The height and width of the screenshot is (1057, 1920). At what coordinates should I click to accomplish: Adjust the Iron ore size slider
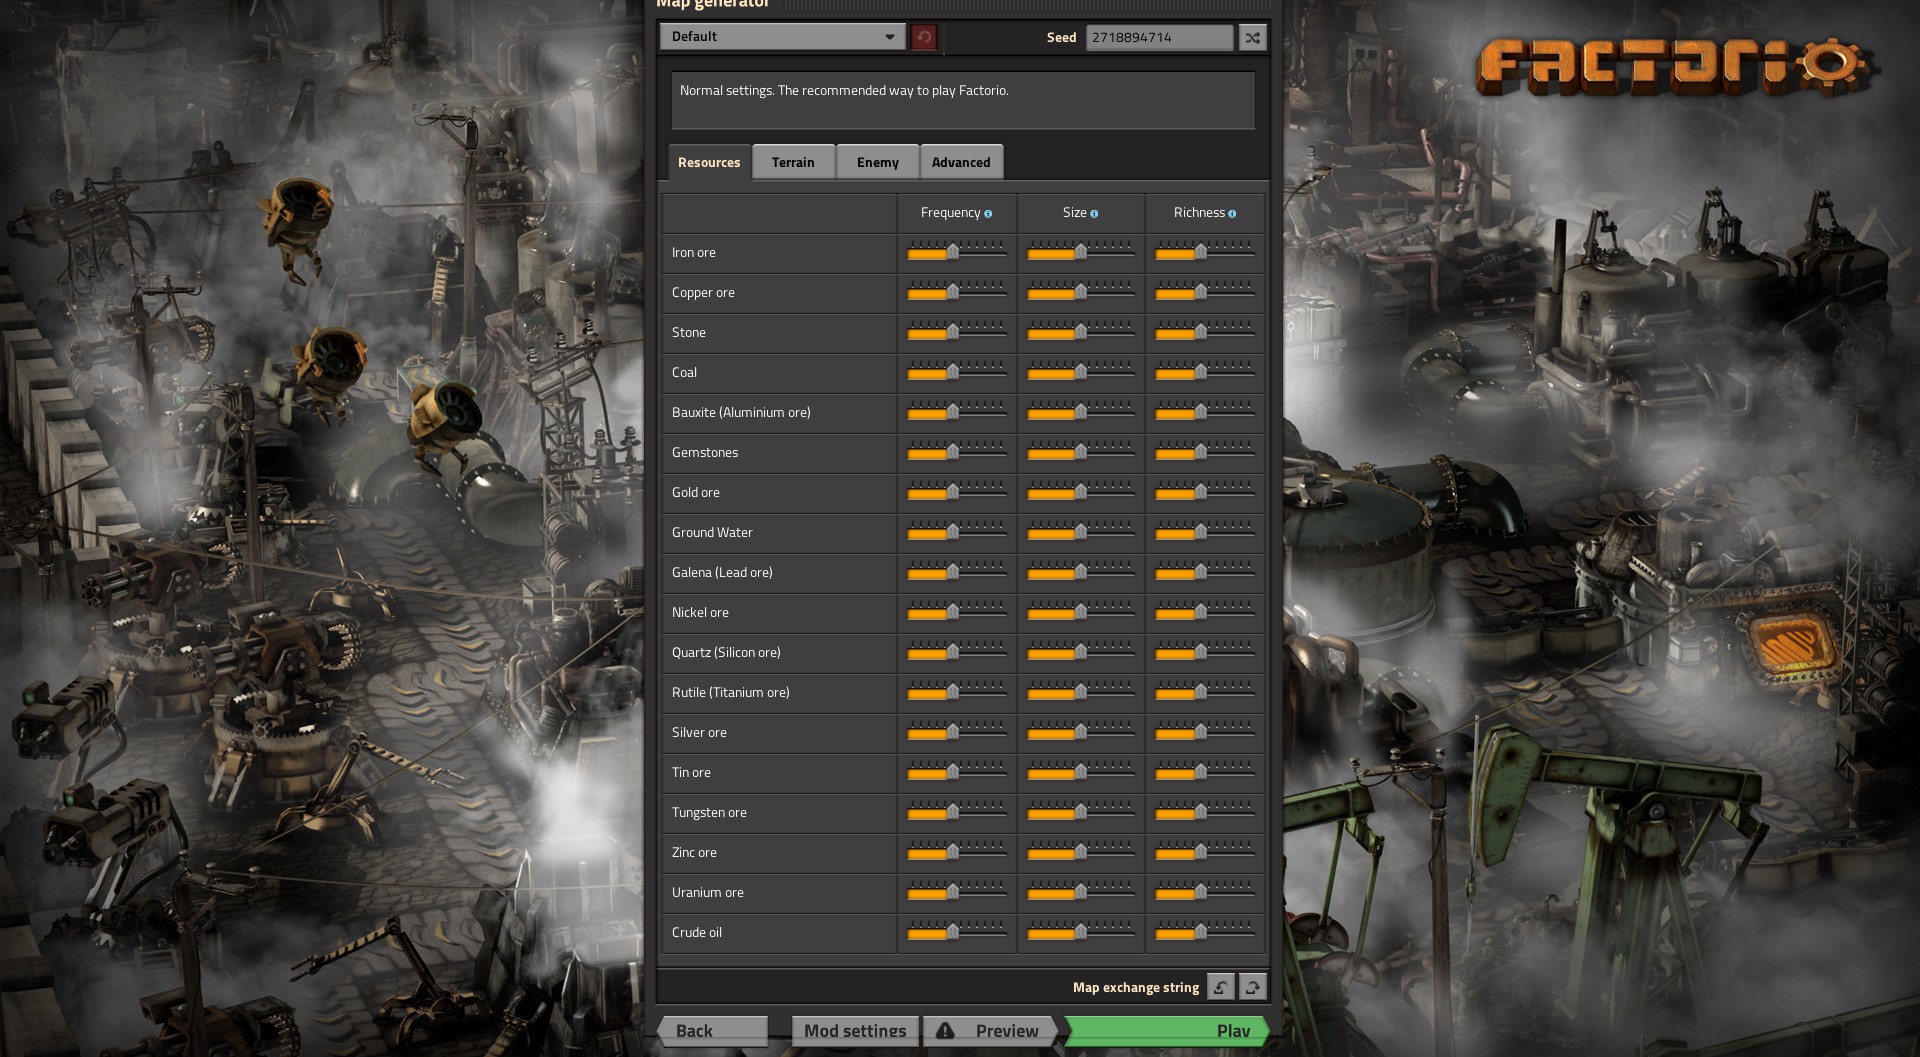[1081, 252]
